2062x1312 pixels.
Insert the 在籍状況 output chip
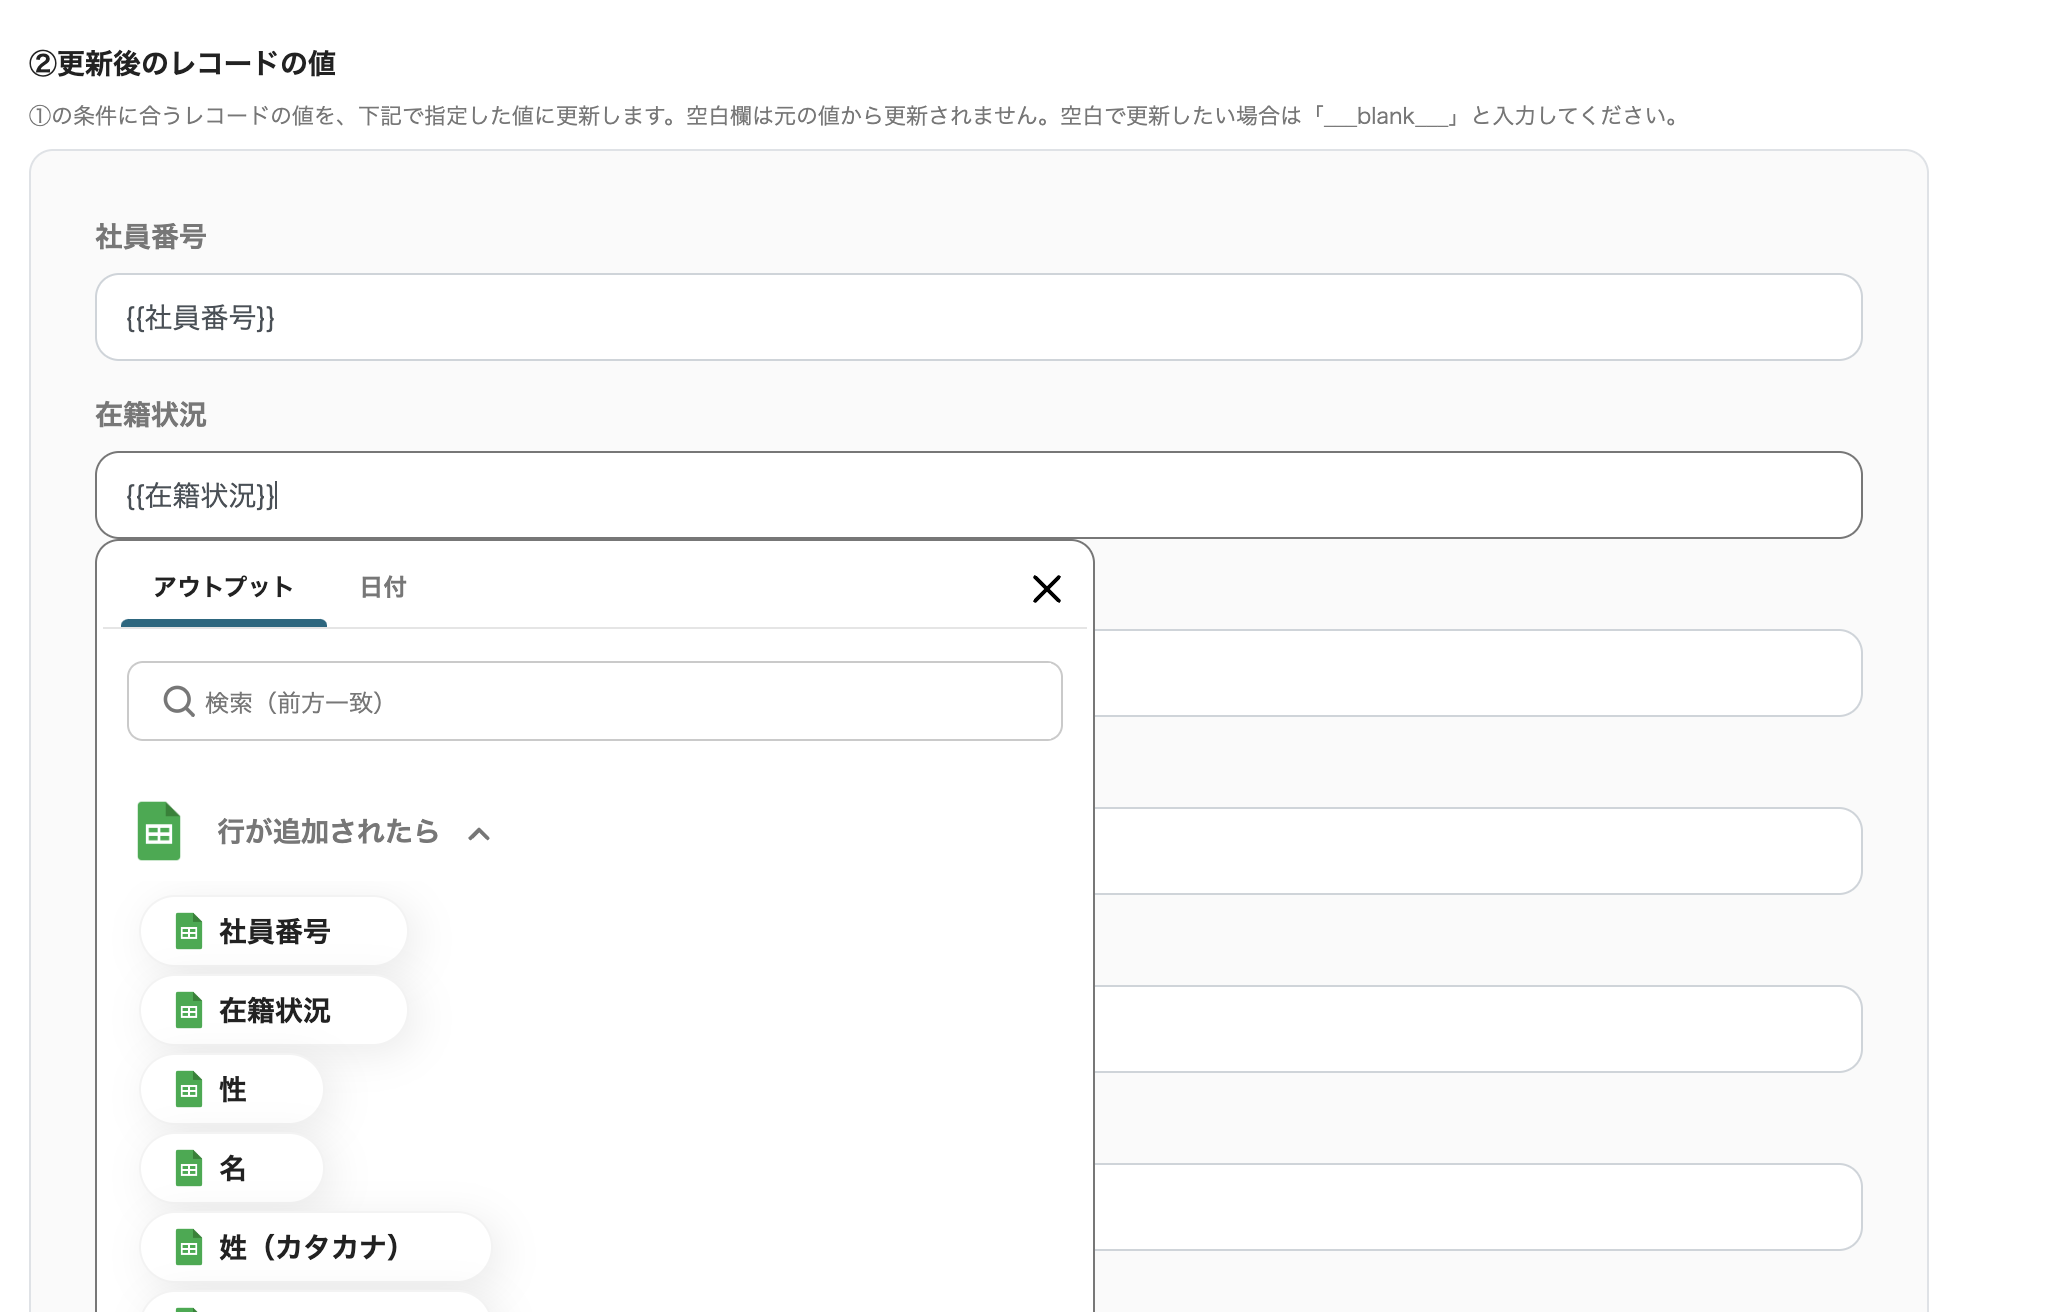pos(275,1010)
